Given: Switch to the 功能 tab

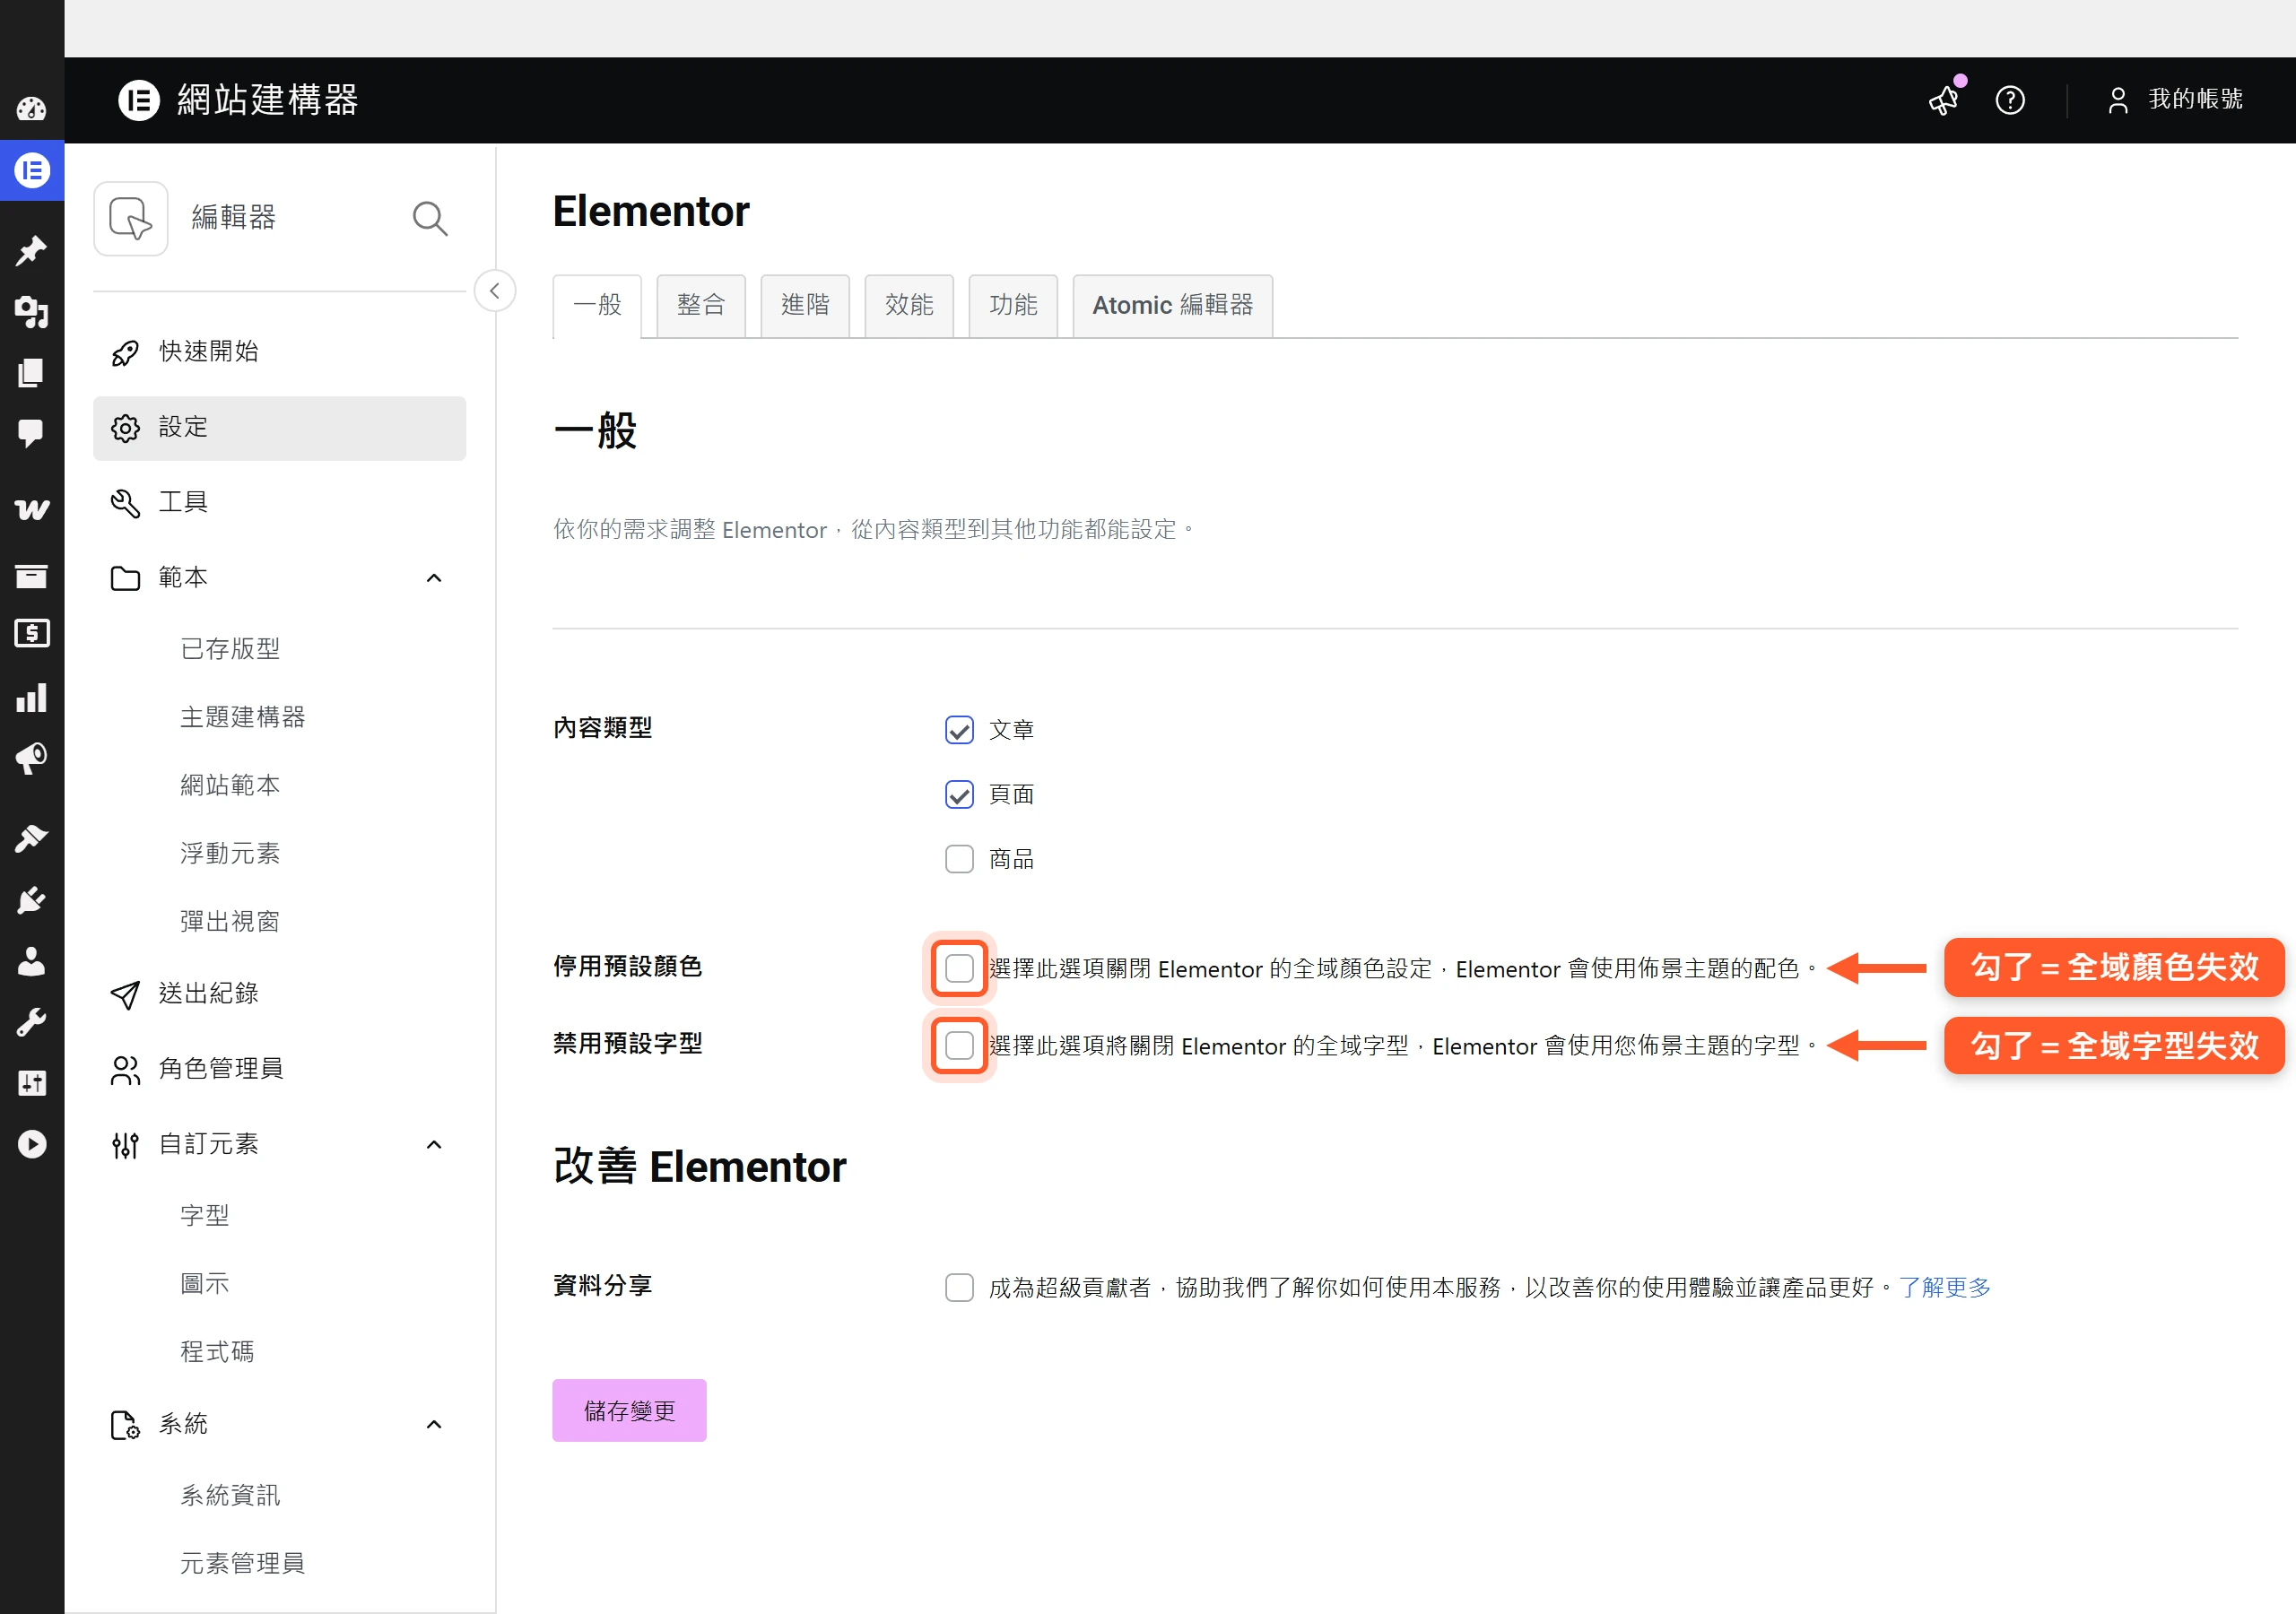Looking at the screenshot, I should point(1013,305).
